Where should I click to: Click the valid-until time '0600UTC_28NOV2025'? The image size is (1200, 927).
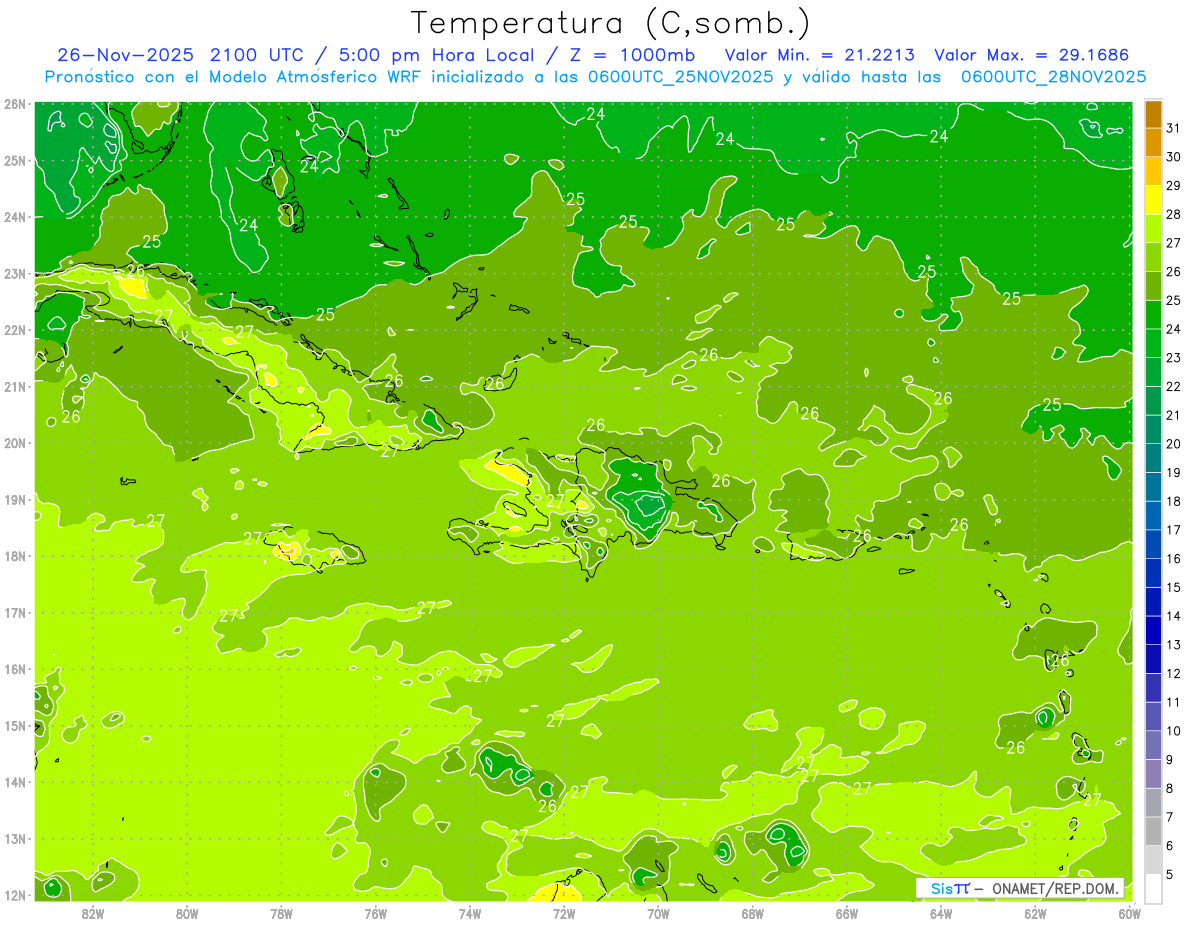(1054, 77)
